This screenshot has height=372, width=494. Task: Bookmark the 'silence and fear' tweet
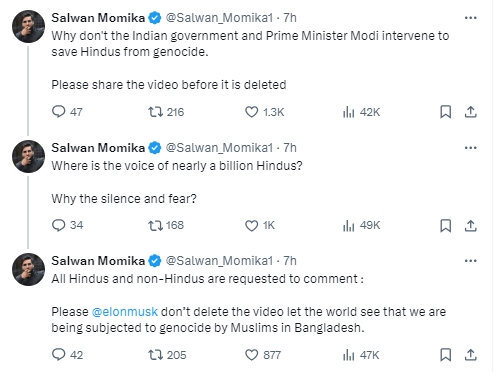tap(446, 226)
